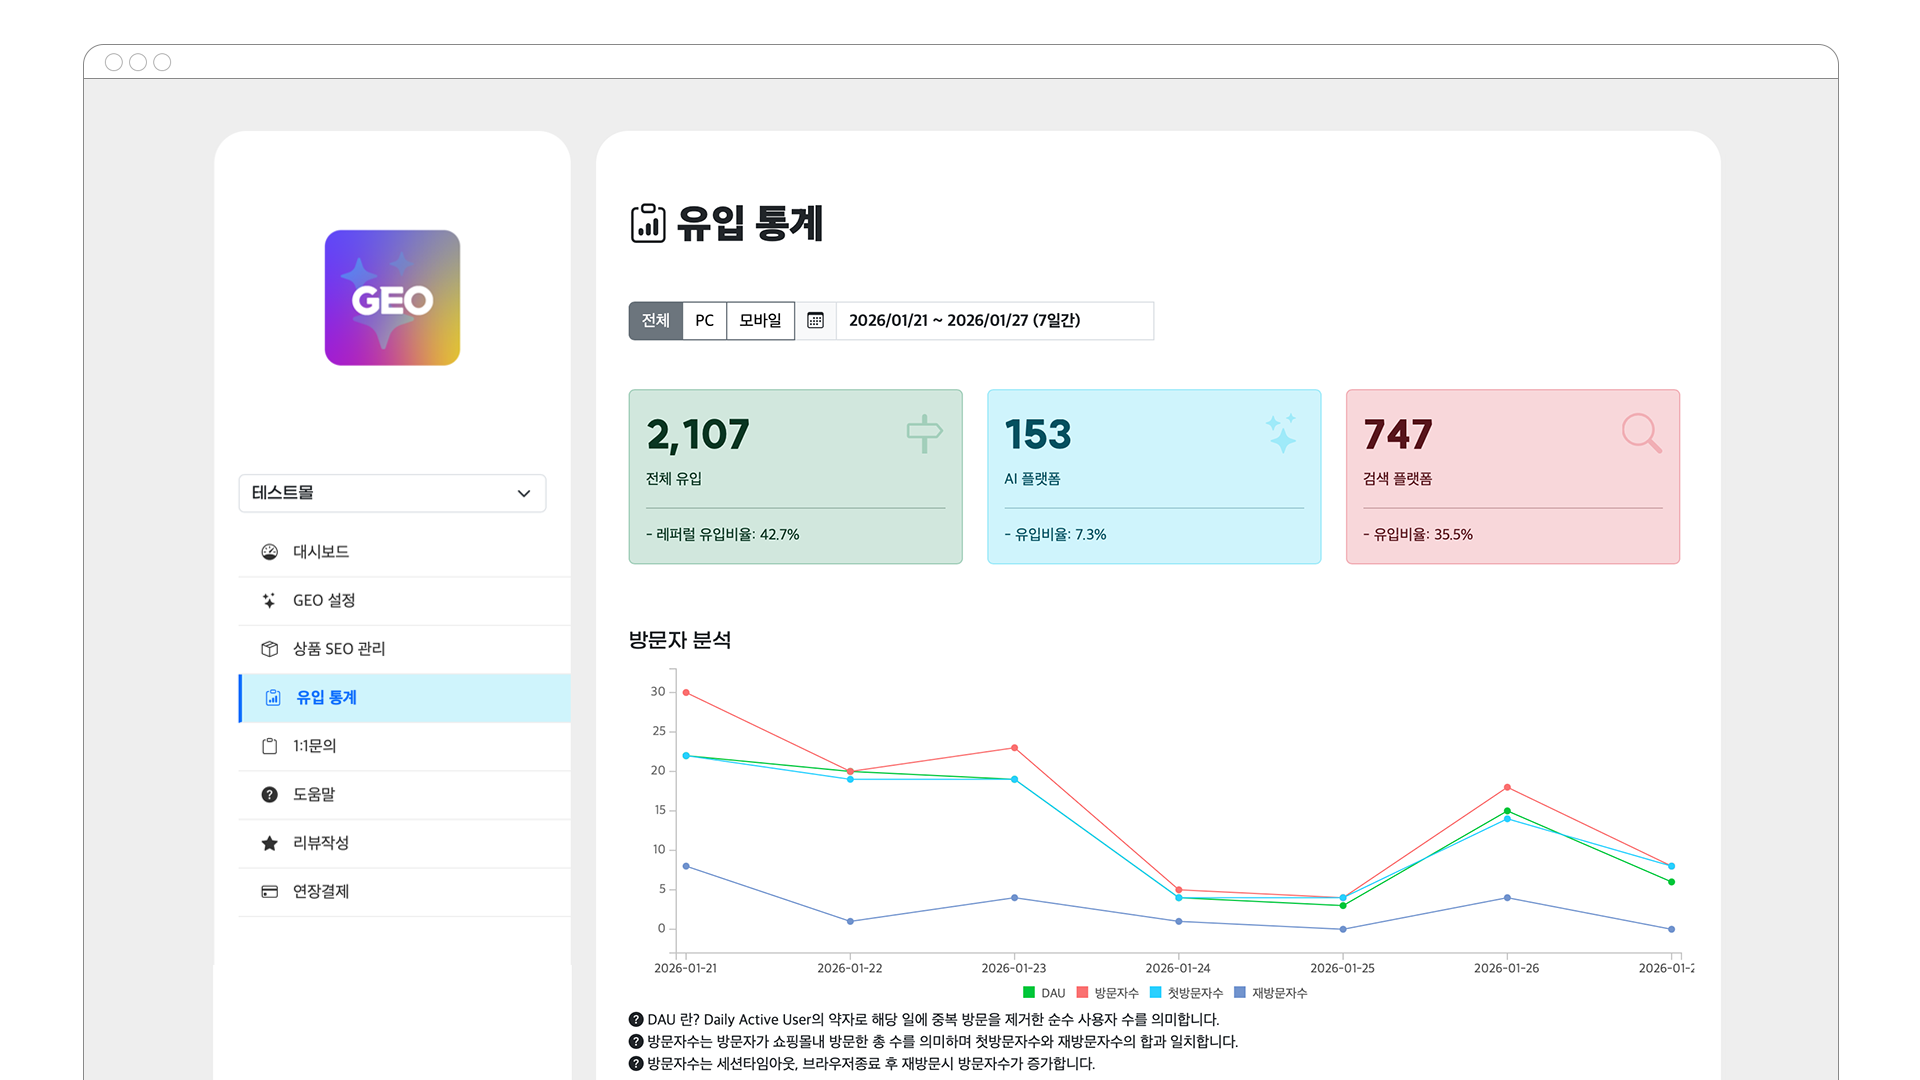The height and width of the screenshot is (1080, 1920).
Task: Click the chevron arrow beside 테스트몰
Action: (x=523, y=493)
